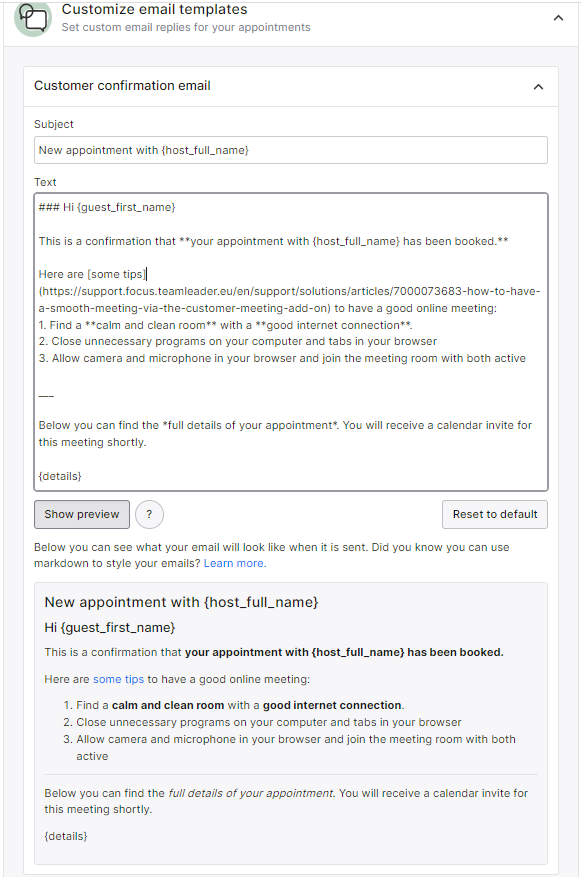581x877 pixels.
Task: Click the {details} placeholder in the preview
Action: pos(66,836)
